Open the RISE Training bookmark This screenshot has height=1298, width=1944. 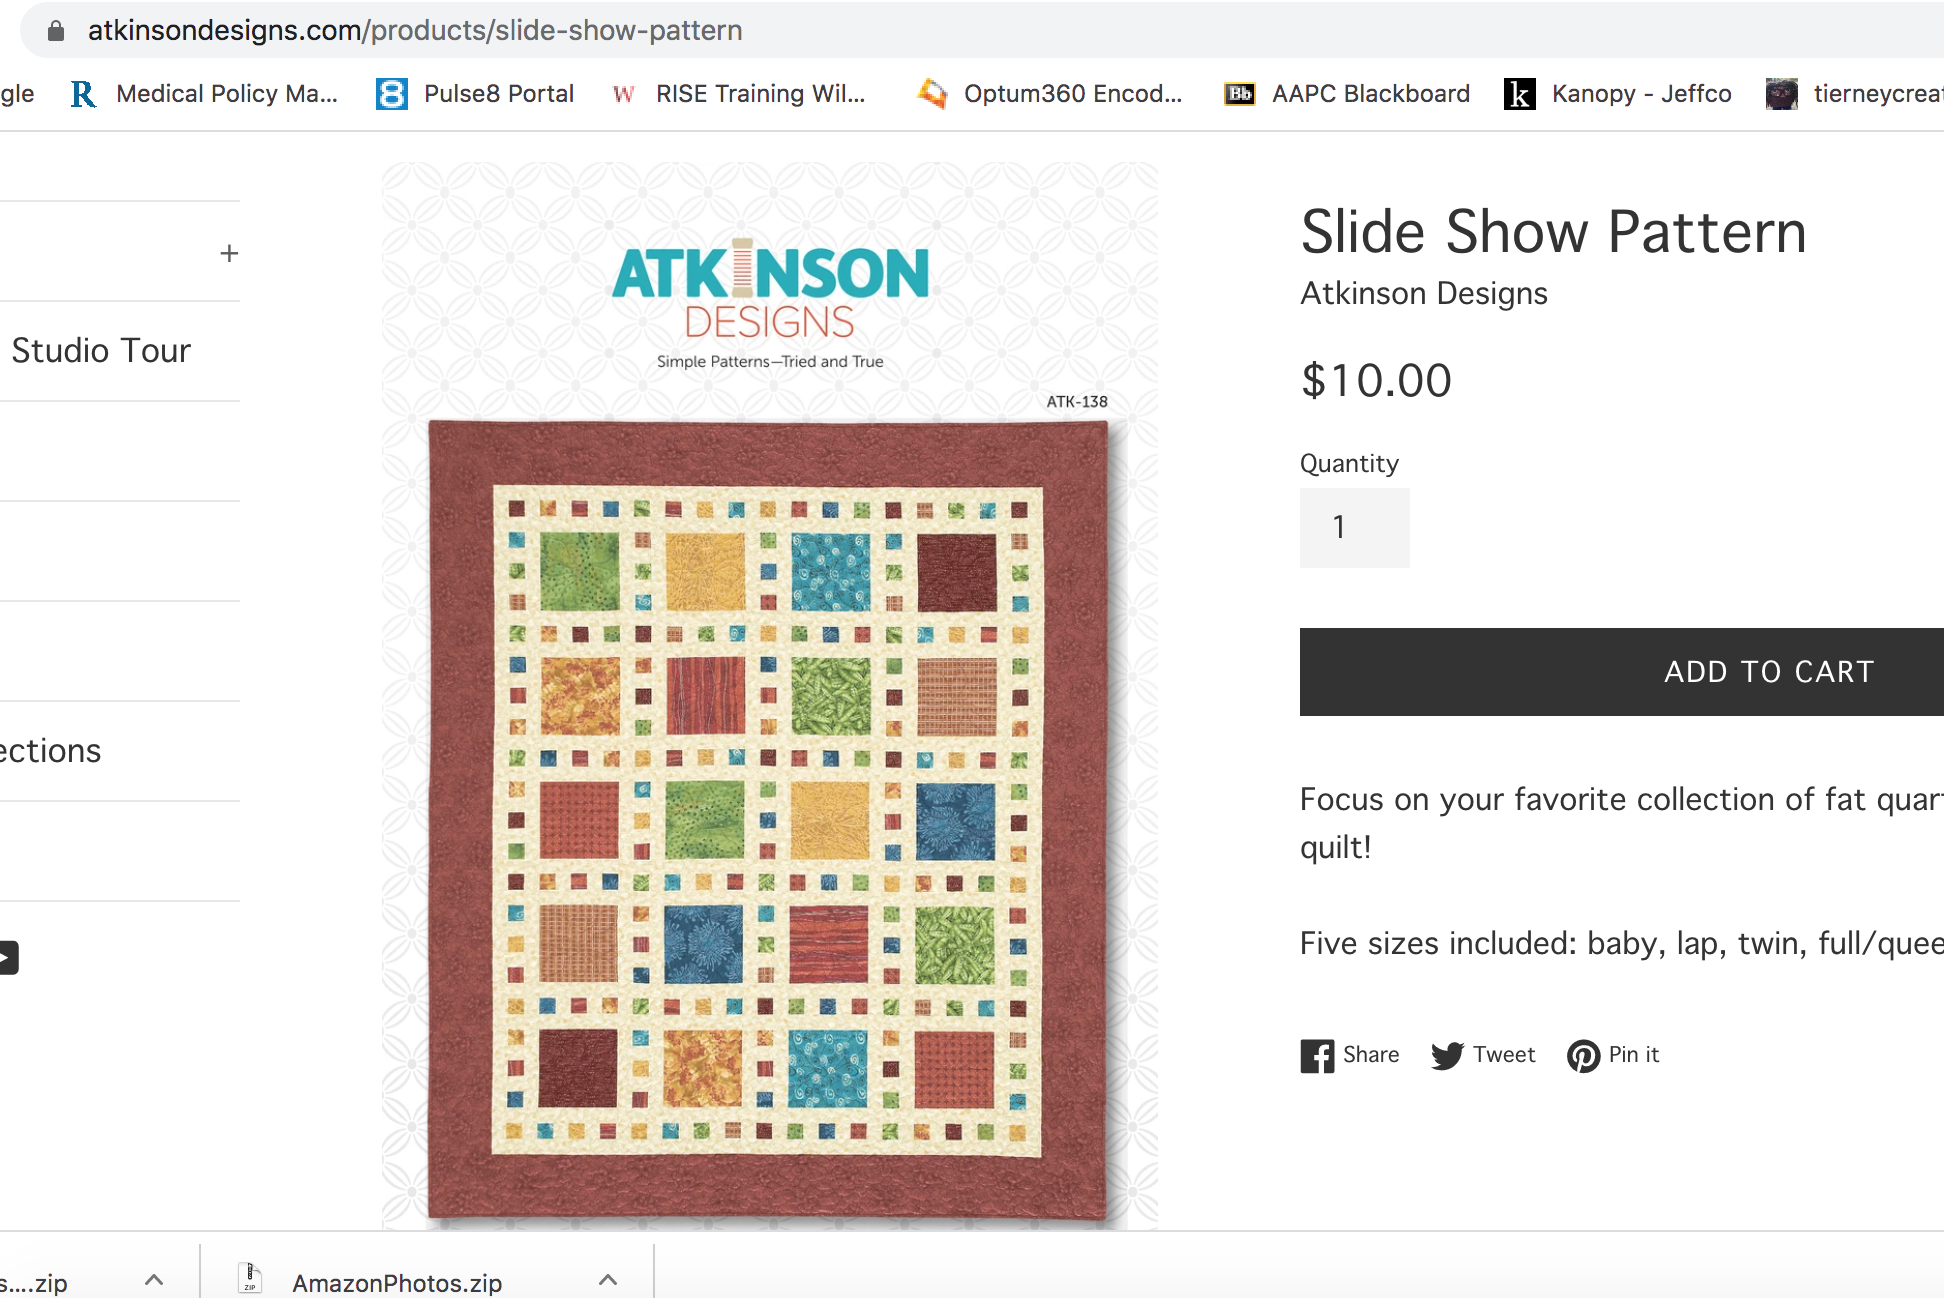click(739, 94)
